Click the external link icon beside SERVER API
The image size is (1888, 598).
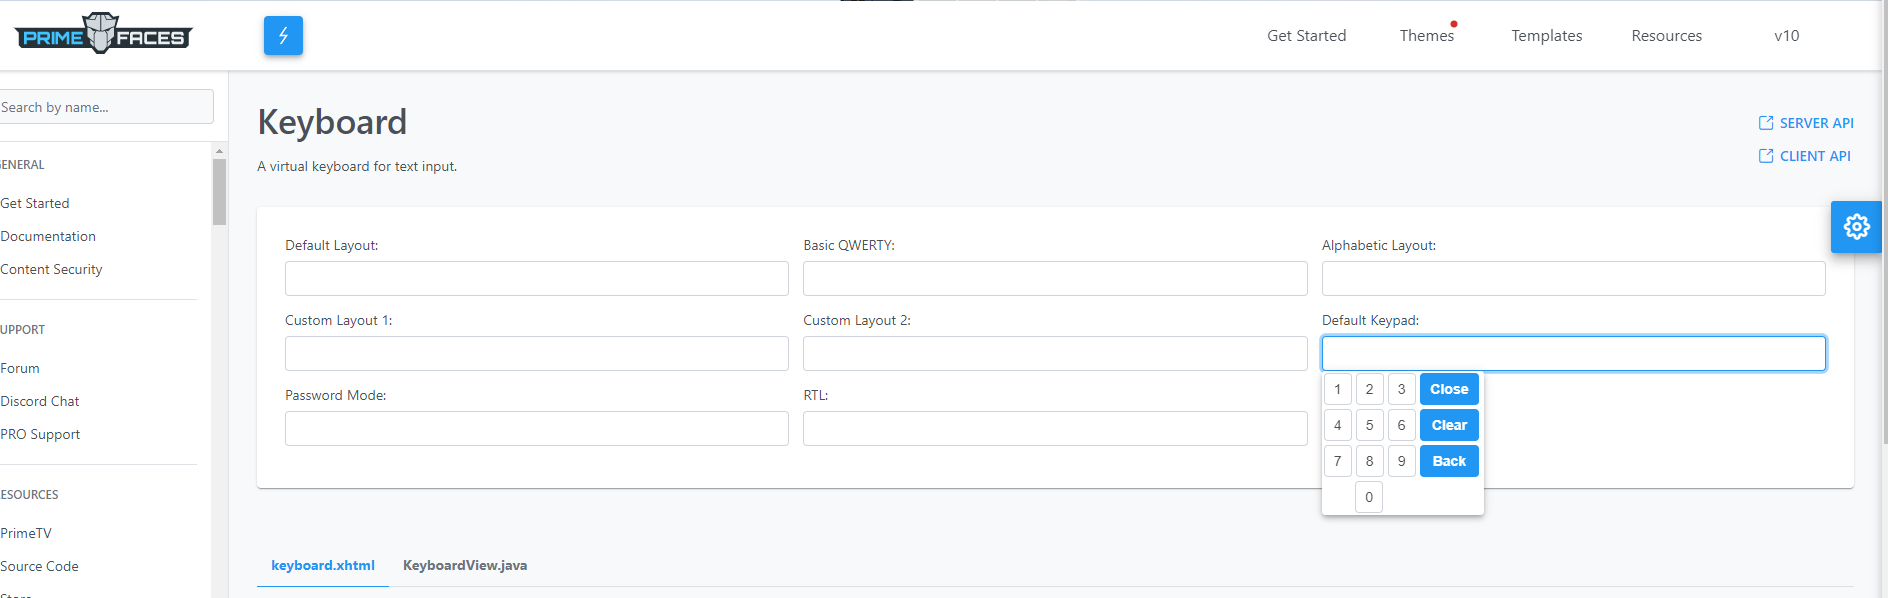point(1766,122)
